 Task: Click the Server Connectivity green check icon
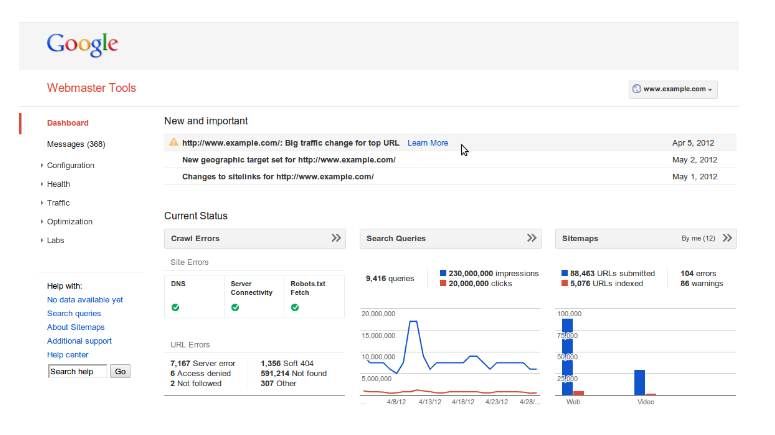pyautogui.click(x=235, y=307)
